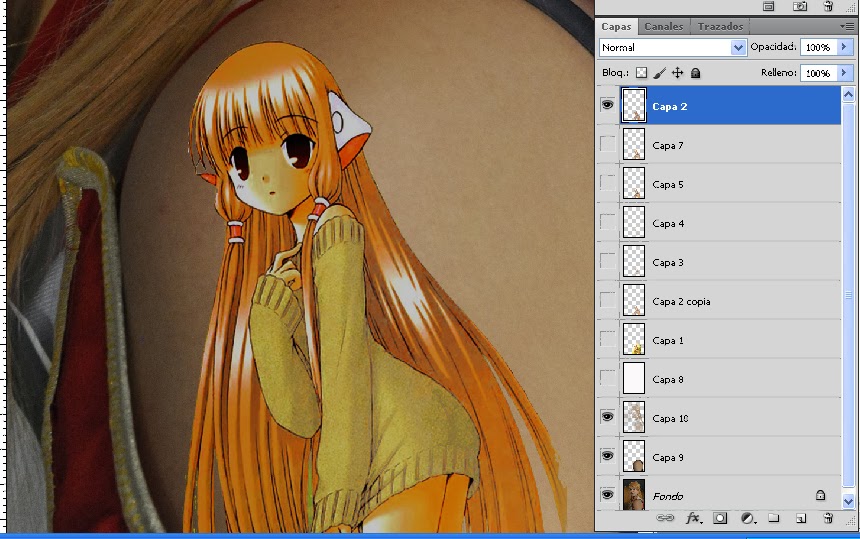
Task: Delete state trash icon in upper panel
Action: [828, 6]
